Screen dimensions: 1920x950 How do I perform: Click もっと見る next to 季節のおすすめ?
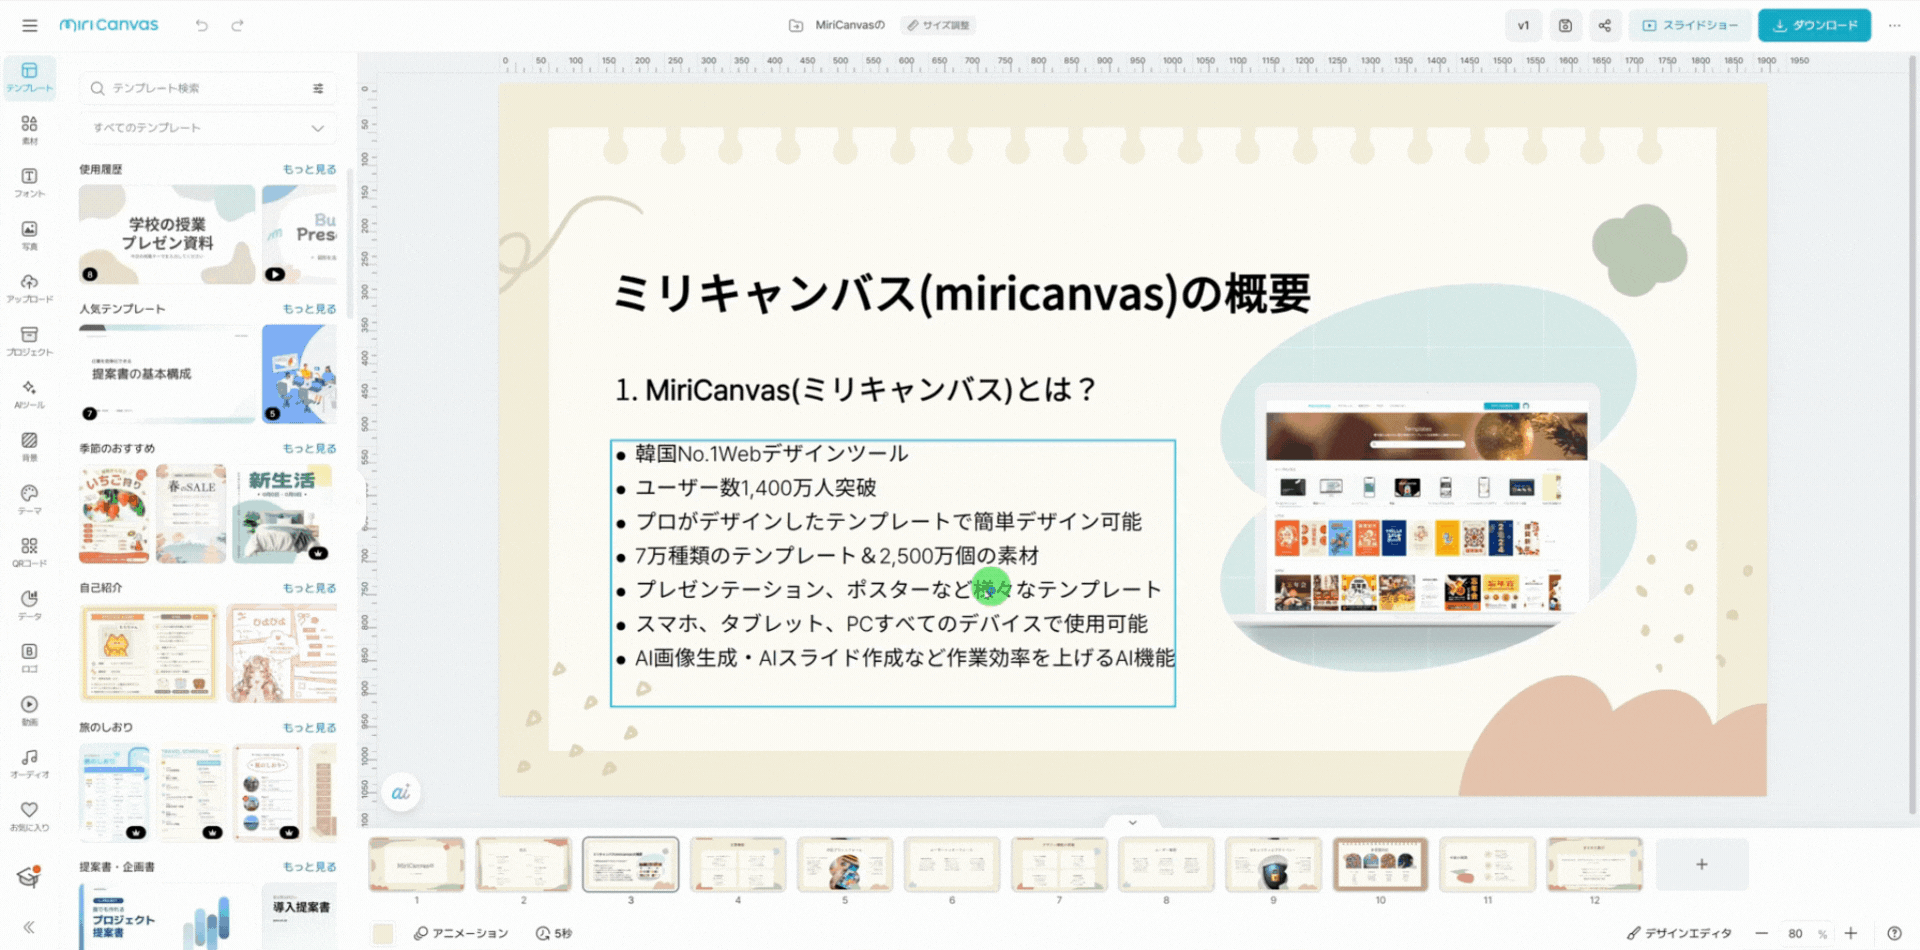pyautogui.click(x=309, y=448)
